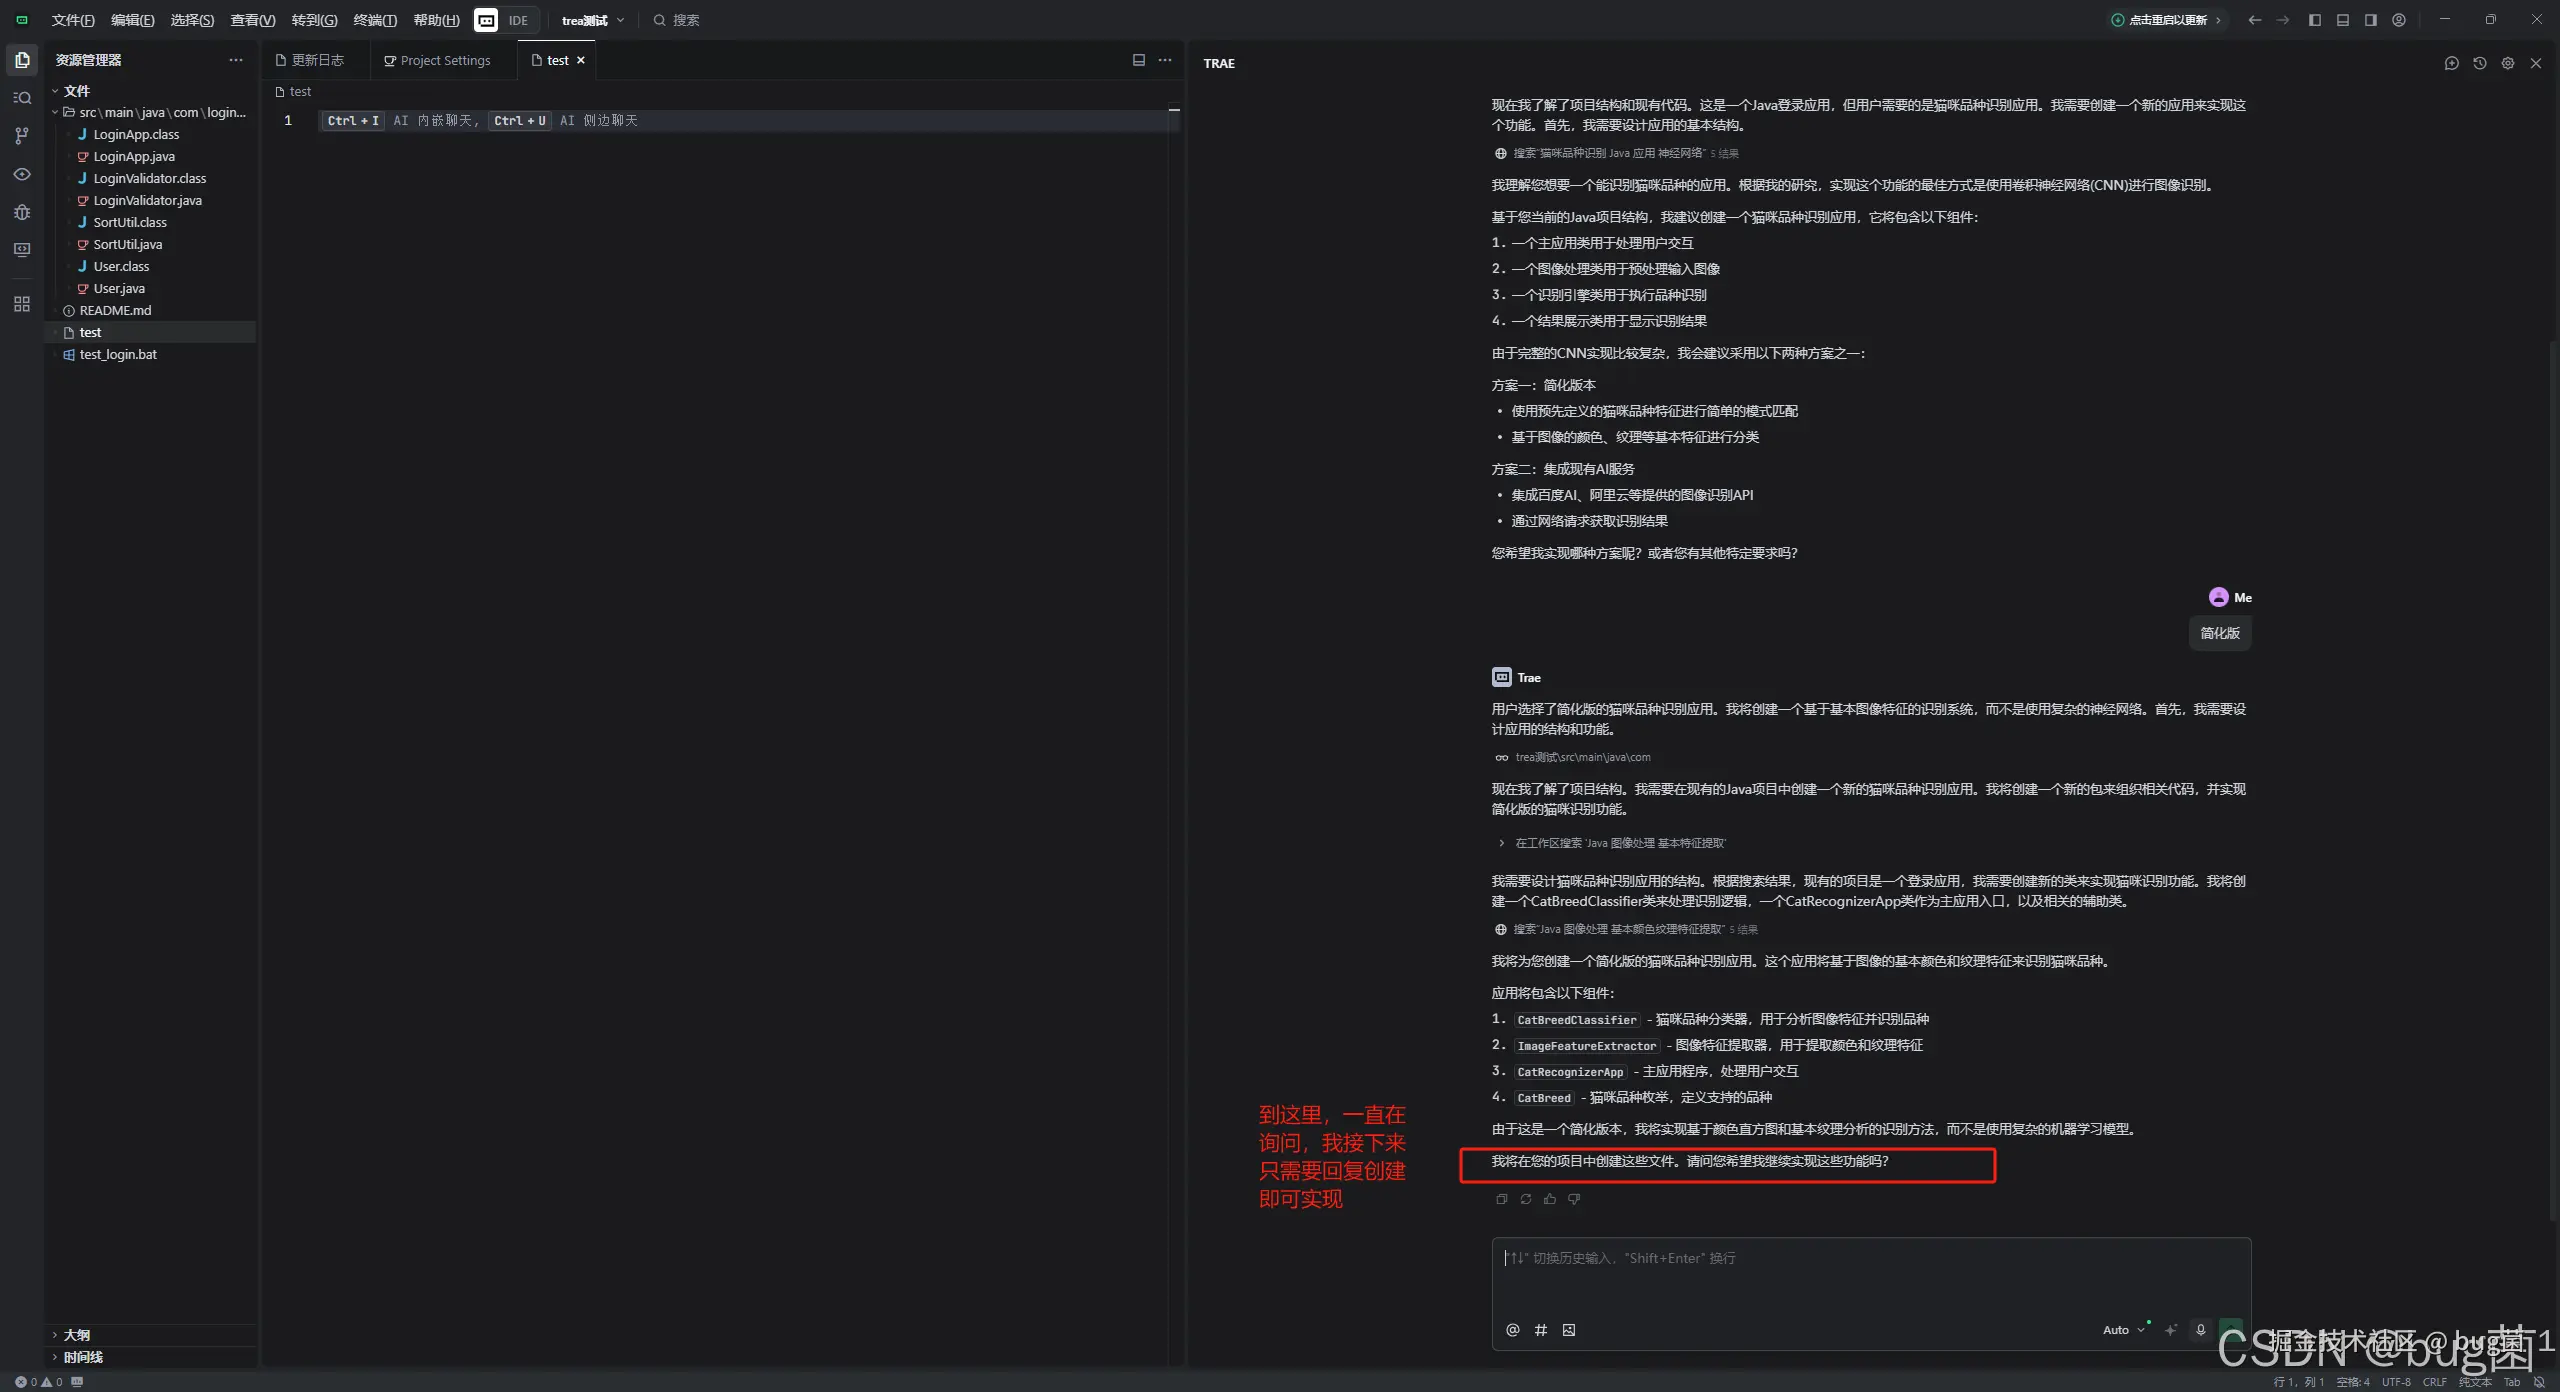Toggle the bottom panel layout button
This screenshot has height=1392, width=2560.
(x=2342, y=20)
